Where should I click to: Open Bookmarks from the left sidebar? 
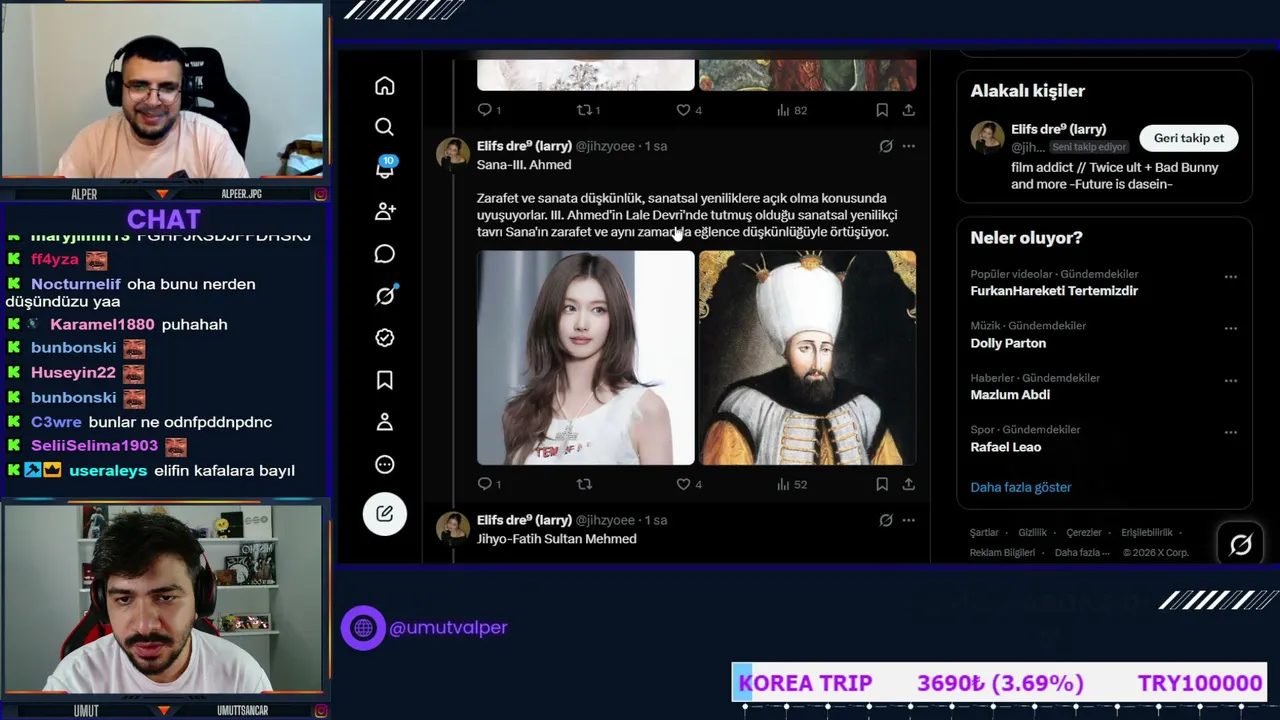(x=385, y=380)
